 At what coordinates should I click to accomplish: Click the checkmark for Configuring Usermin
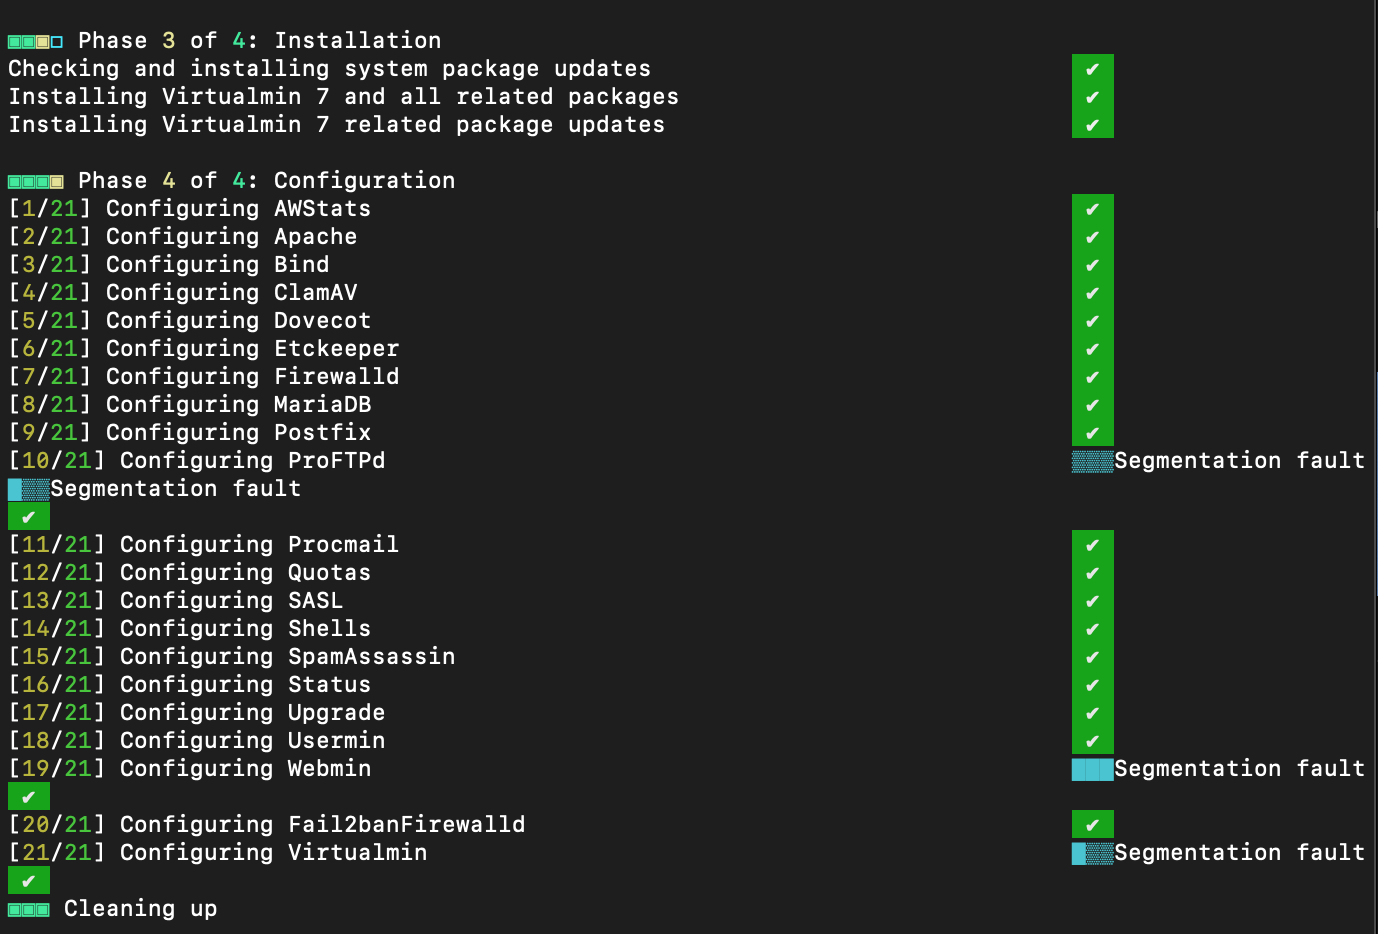click(1092, 741)
